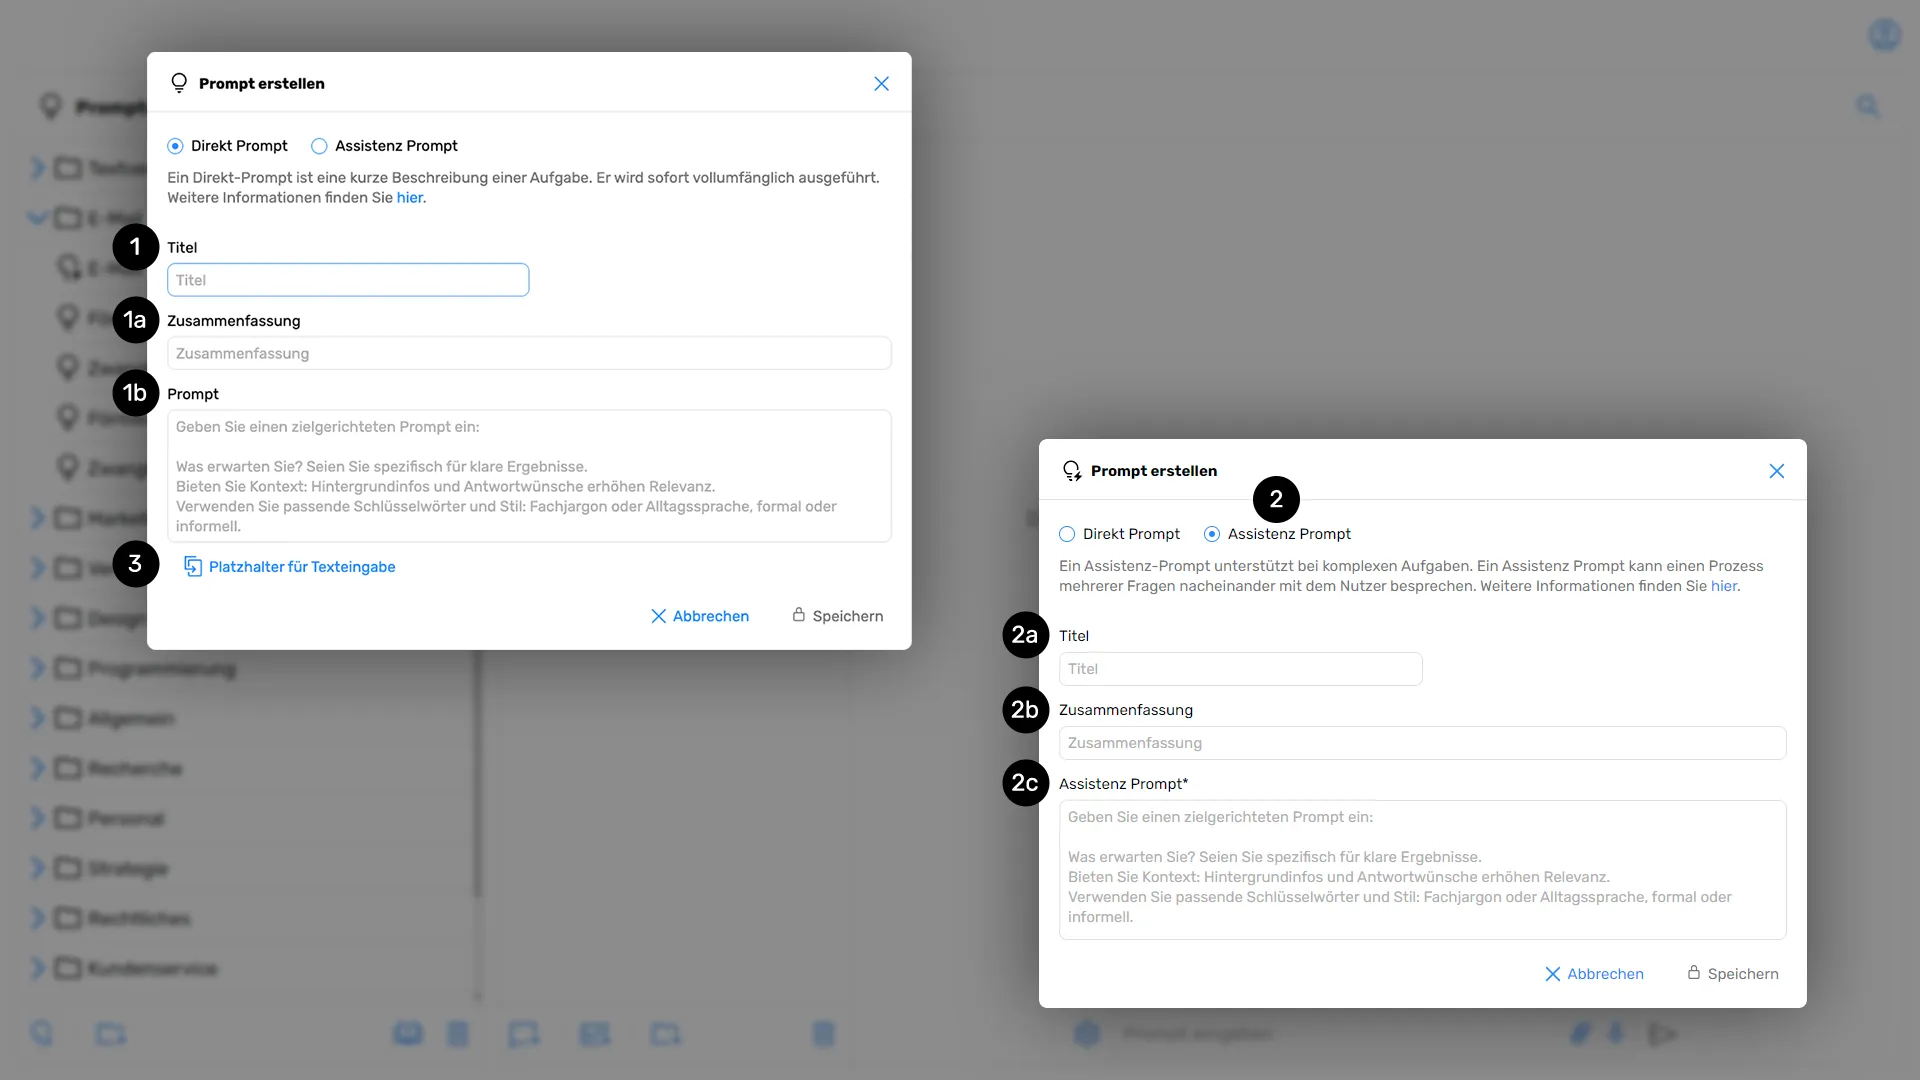
Task: Click Speichern in the left dialog
Action: pos(847,616)
